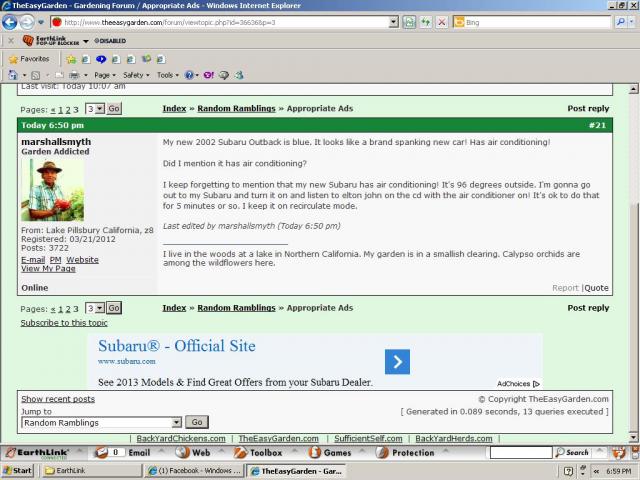This screenshot has width=640, height=480.
Task: Click Subscribe to this topic
Action: (x=64, y=323)
